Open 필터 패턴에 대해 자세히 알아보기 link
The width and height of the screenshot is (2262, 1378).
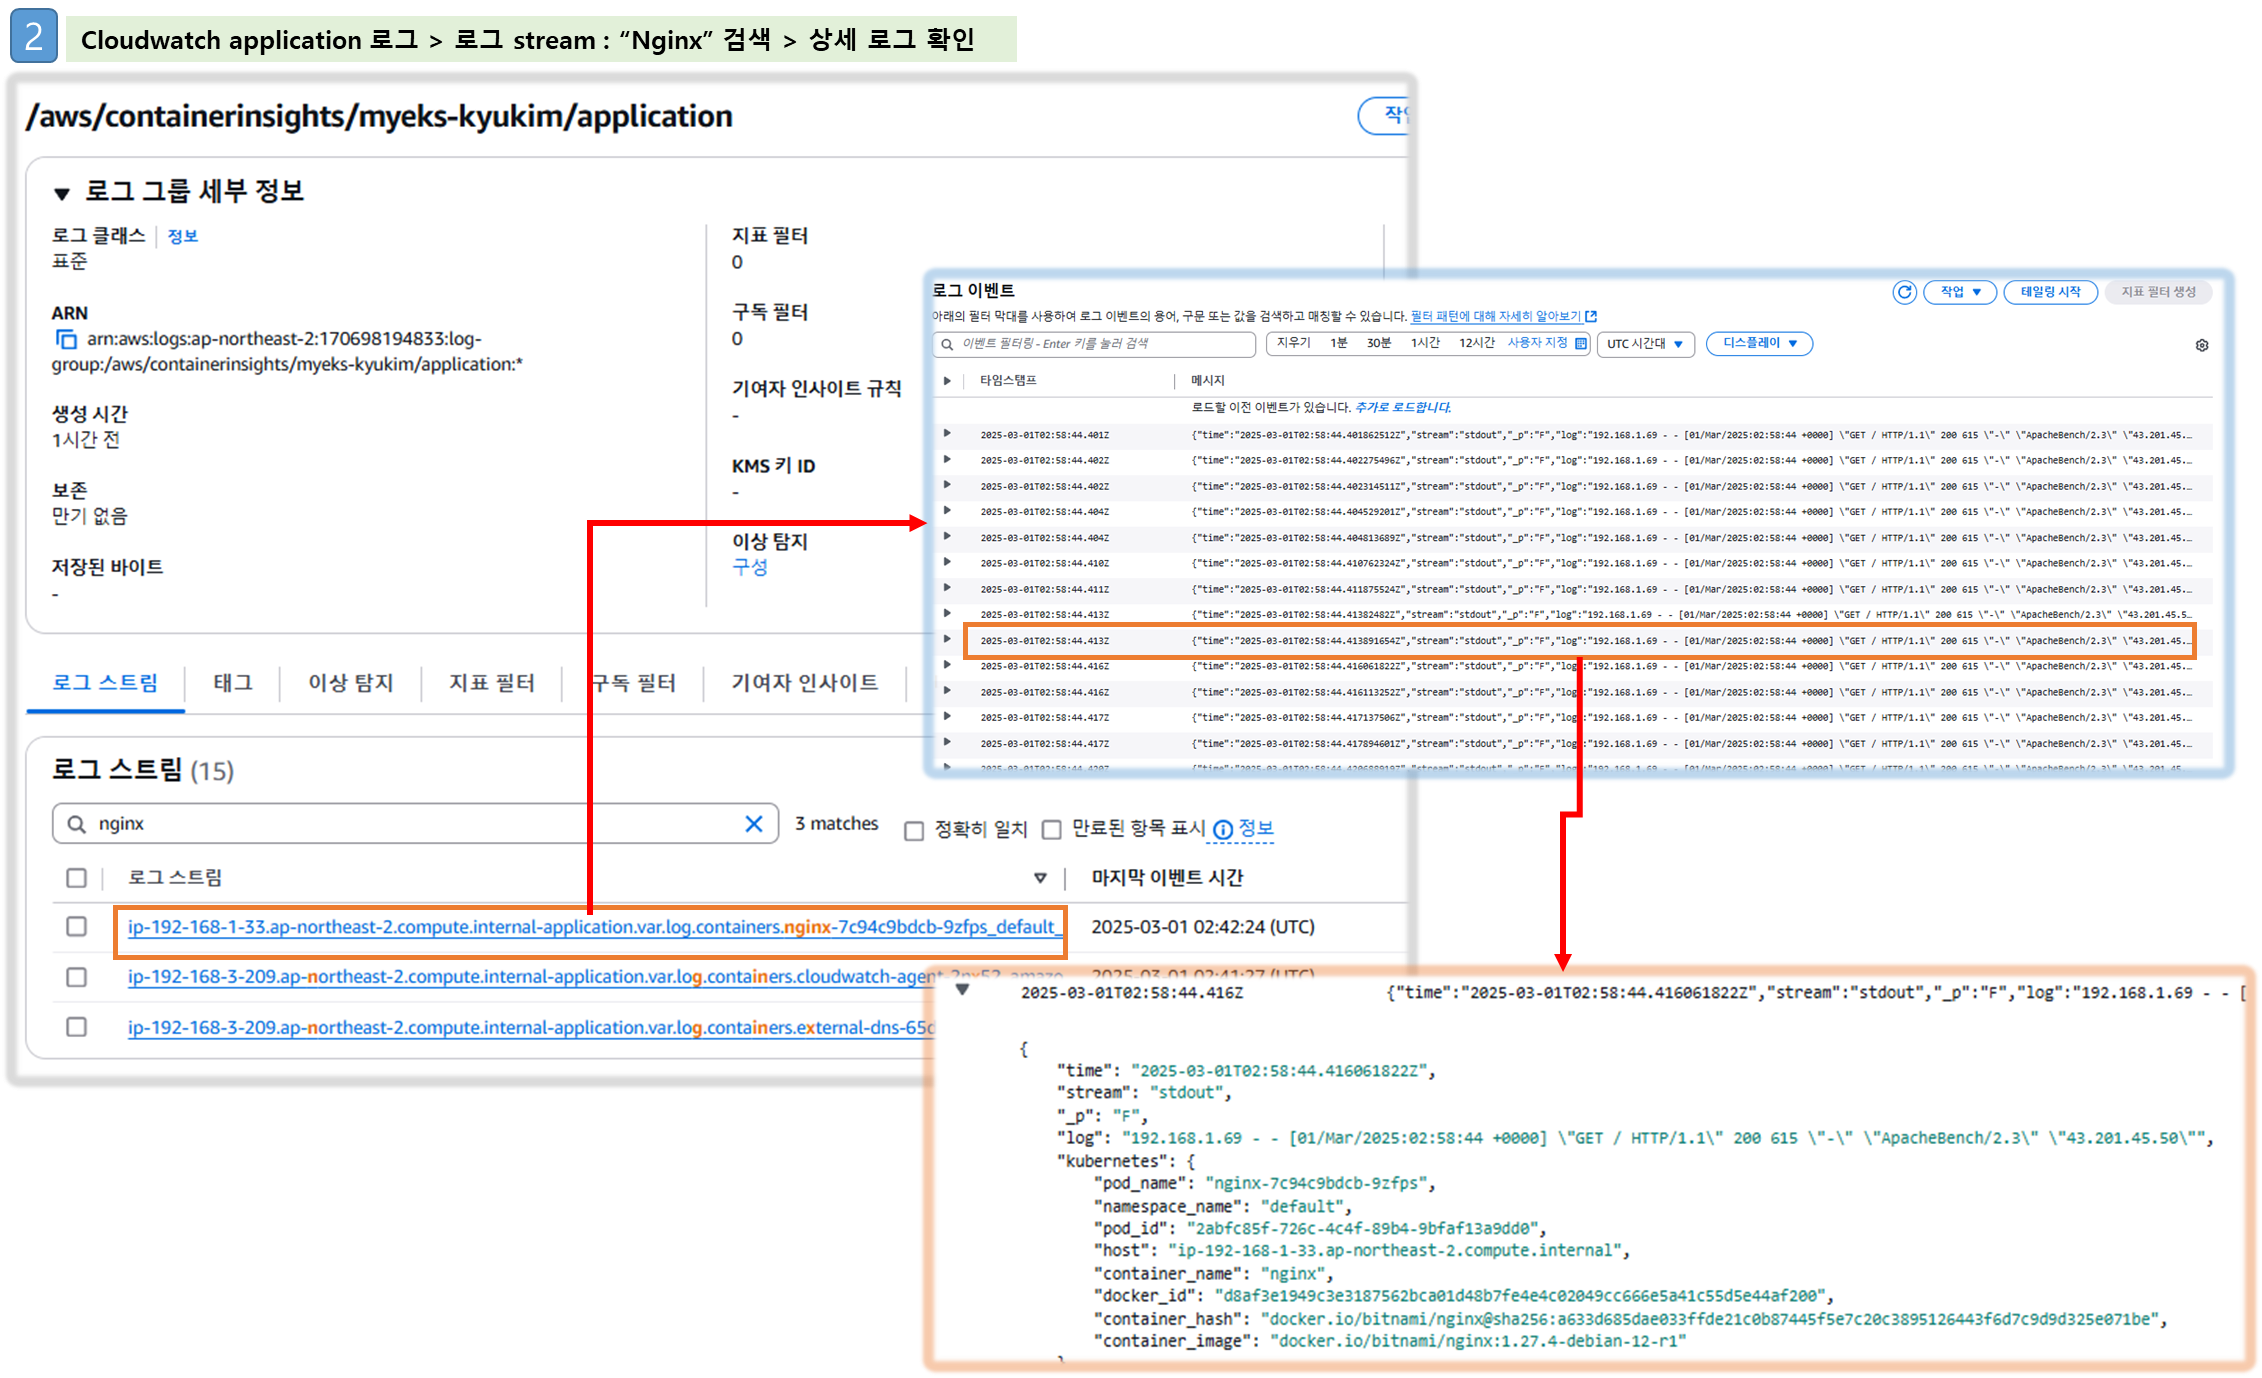tap(1495, 316)
